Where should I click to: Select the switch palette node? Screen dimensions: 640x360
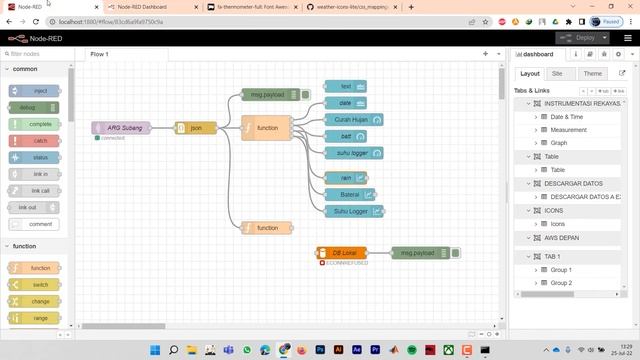tap(34, 284)
